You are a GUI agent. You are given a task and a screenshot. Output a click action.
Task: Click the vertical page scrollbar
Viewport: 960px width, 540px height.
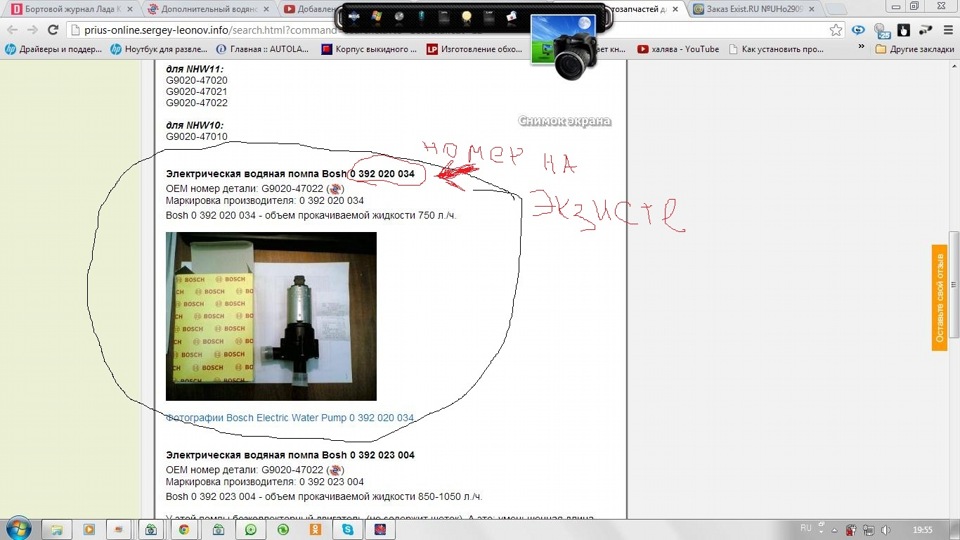[953, 285]
